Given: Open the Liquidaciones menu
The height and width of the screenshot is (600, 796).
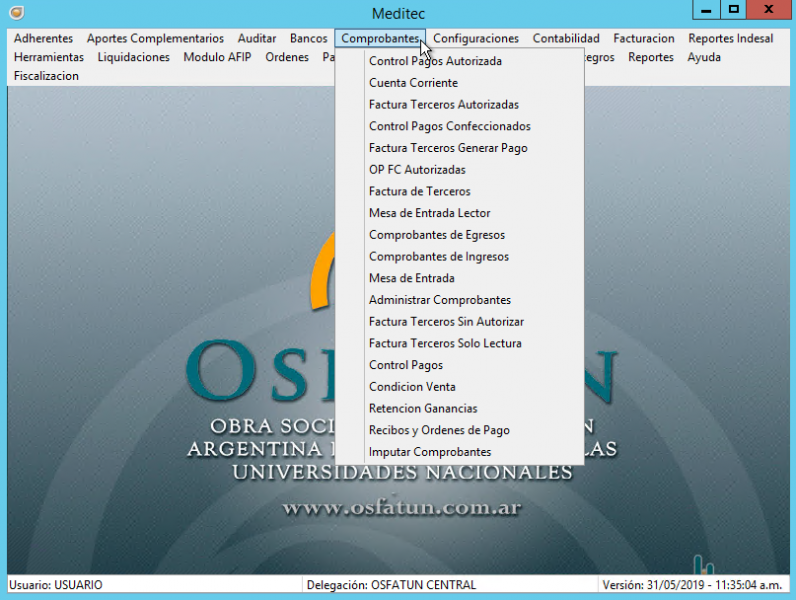Looking at the screenshot, I should [x=134, y=57].
